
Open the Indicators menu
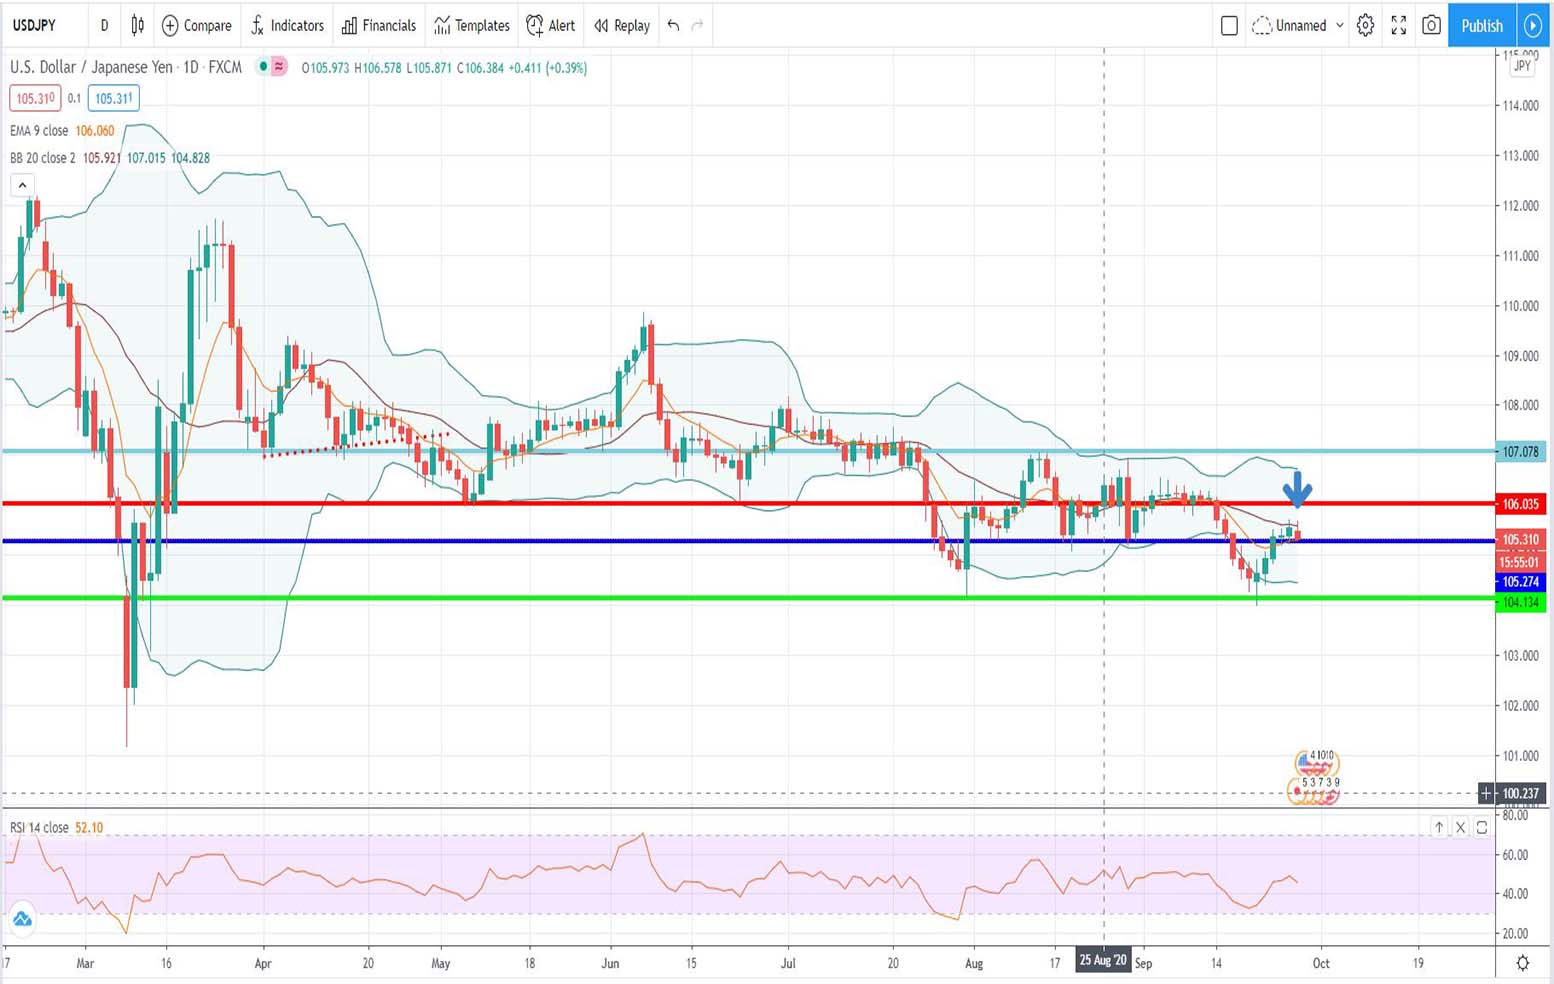pos(287,25)
